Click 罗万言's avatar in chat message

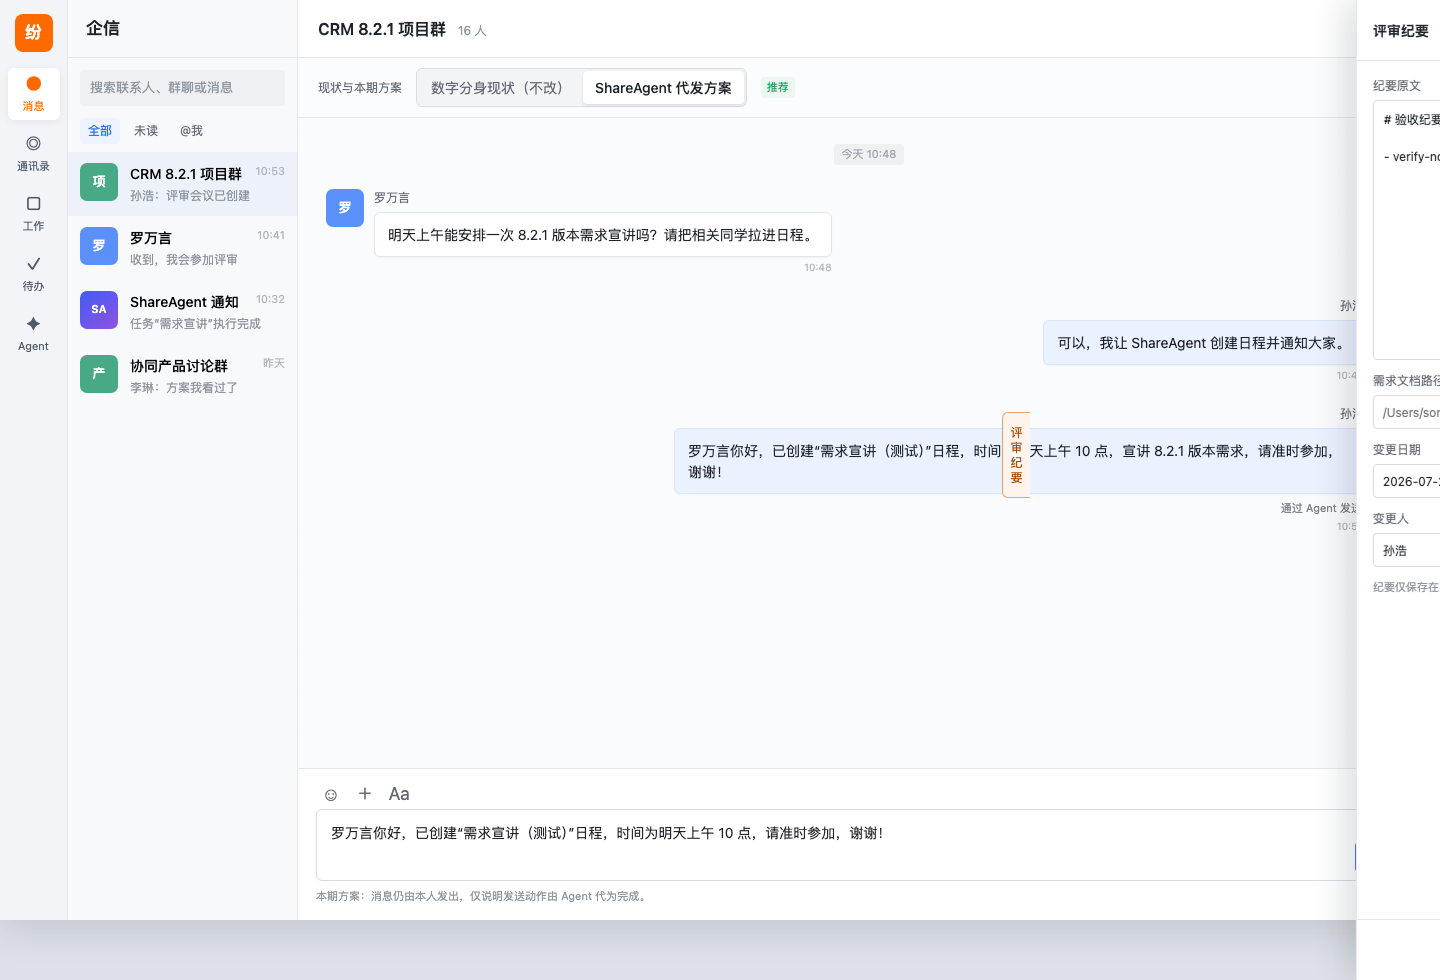pos(345,208)
